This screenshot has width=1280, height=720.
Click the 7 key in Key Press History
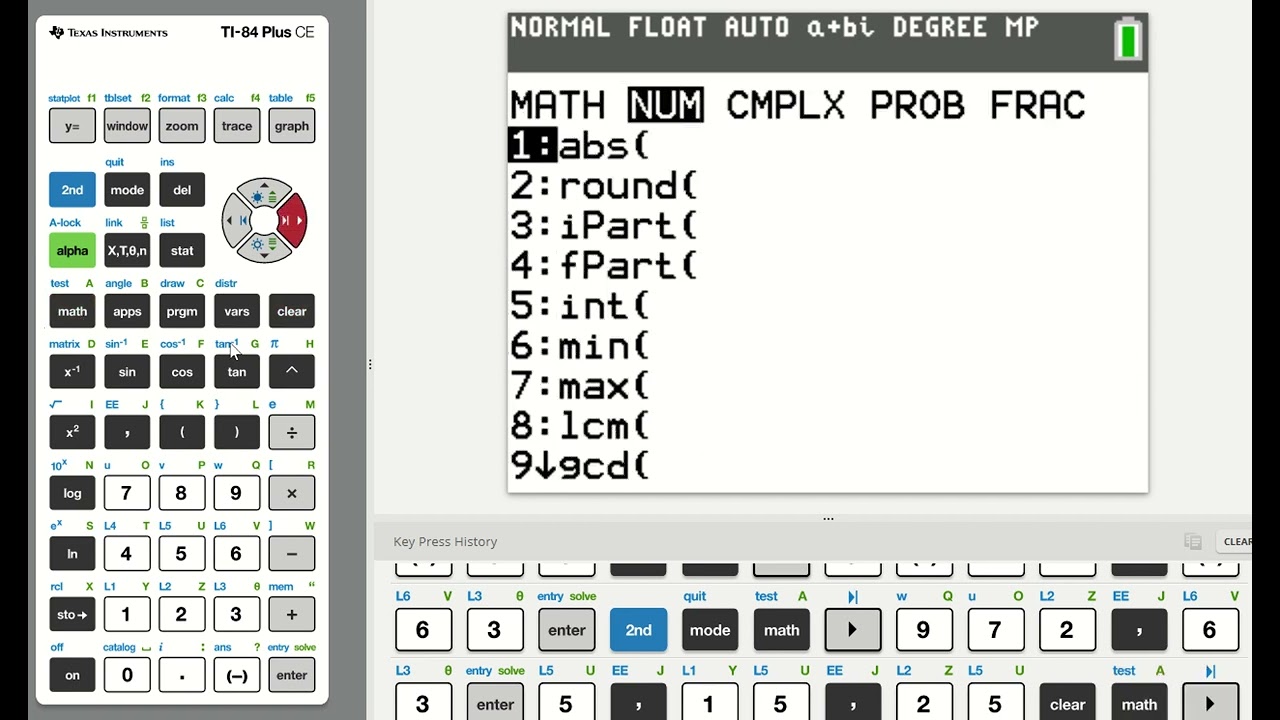(x=995, y=630)
